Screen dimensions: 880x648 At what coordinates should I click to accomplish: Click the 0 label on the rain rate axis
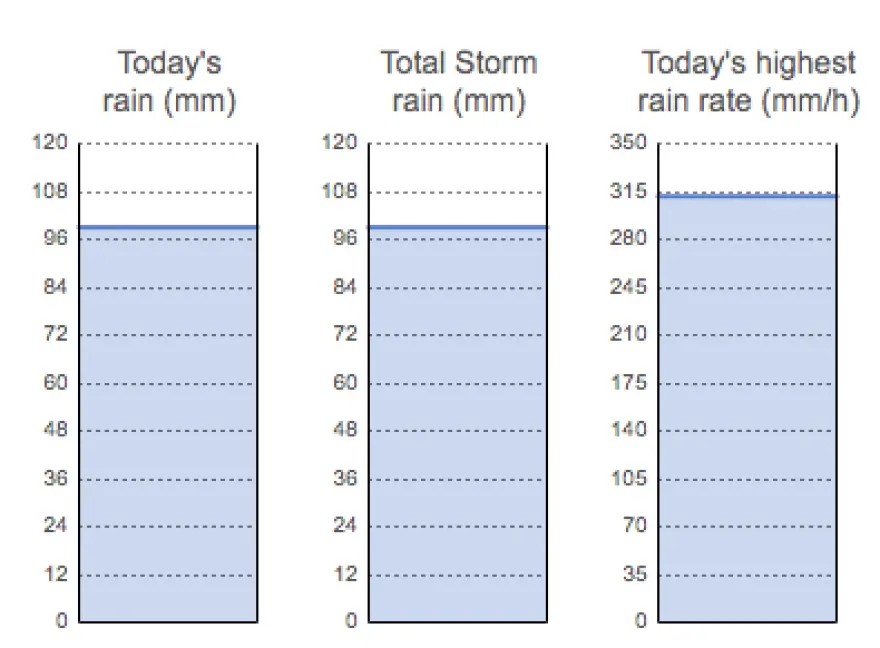click(x=641, y=621)
